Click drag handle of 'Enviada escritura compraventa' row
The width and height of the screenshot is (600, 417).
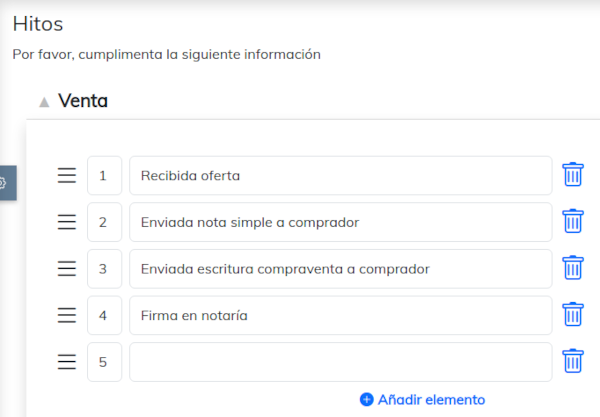[x=67, y=268]
